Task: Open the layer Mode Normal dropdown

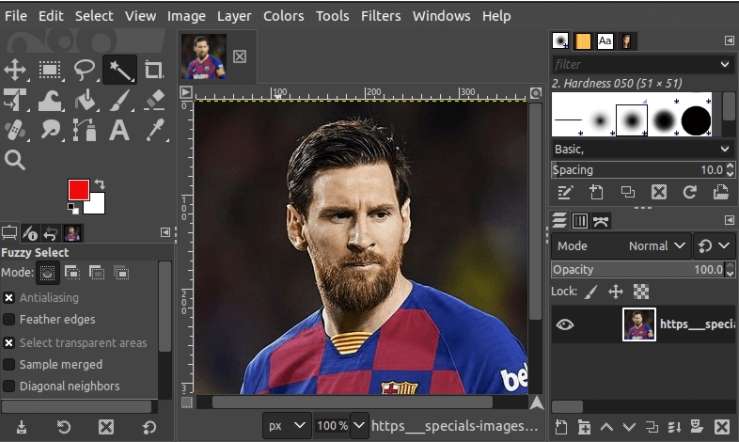Action: click(657, 246)
